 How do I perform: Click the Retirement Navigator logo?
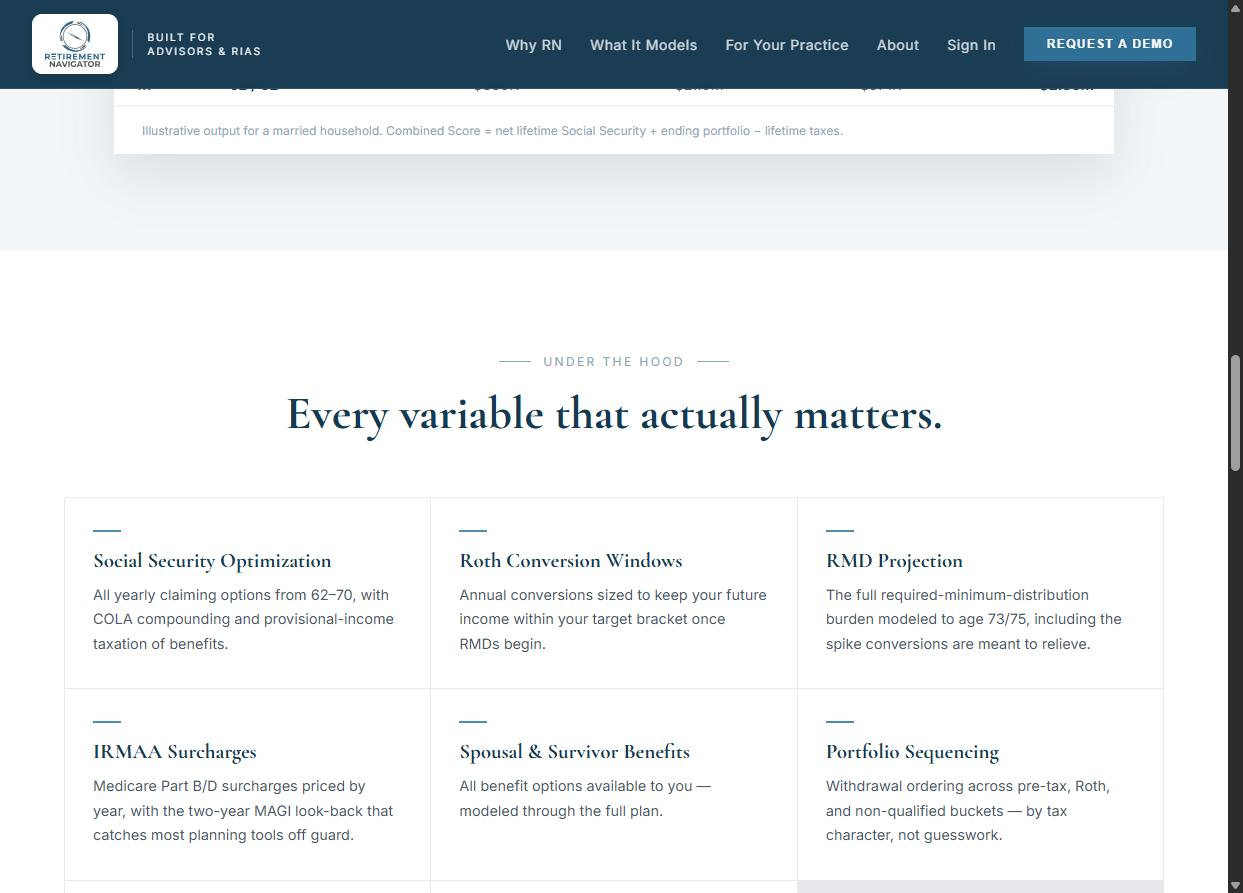click(x=75, y=44)
